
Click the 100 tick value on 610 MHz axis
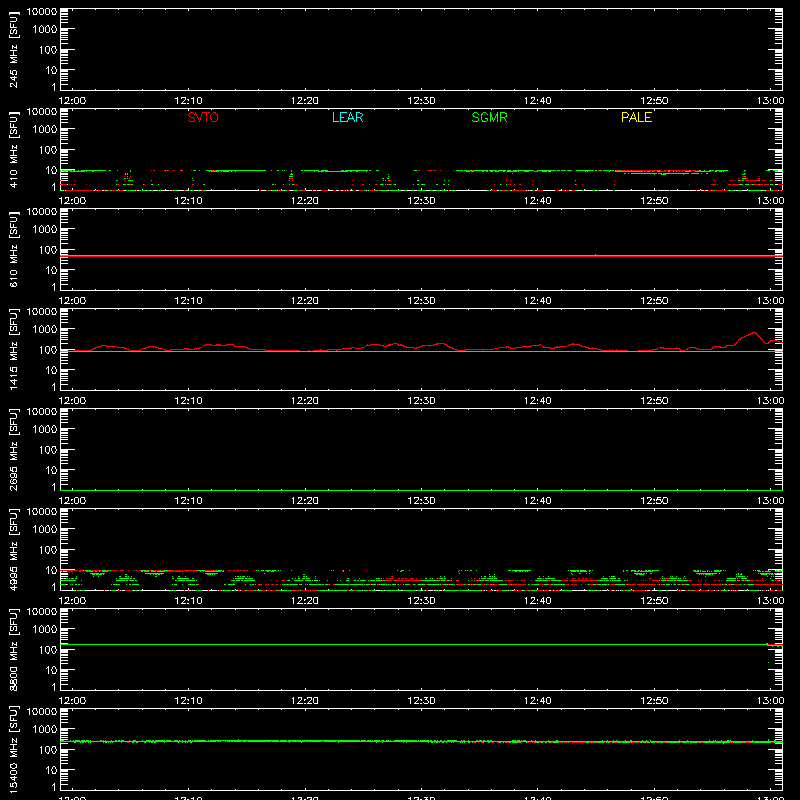point(48,250)
